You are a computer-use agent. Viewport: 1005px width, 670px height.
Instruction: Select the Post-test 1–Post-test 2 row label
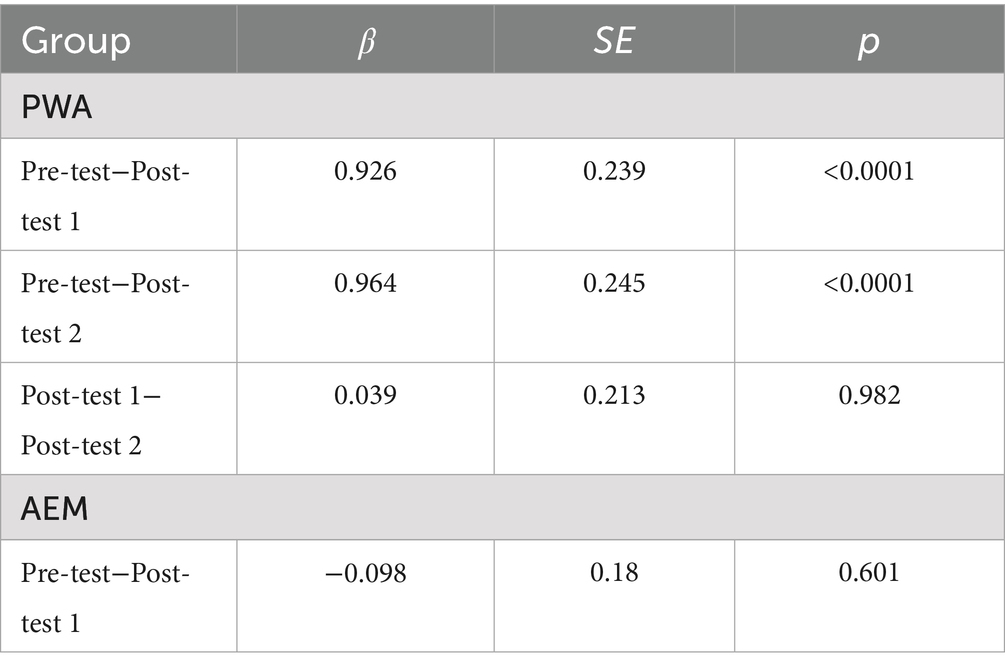(90, 419)
